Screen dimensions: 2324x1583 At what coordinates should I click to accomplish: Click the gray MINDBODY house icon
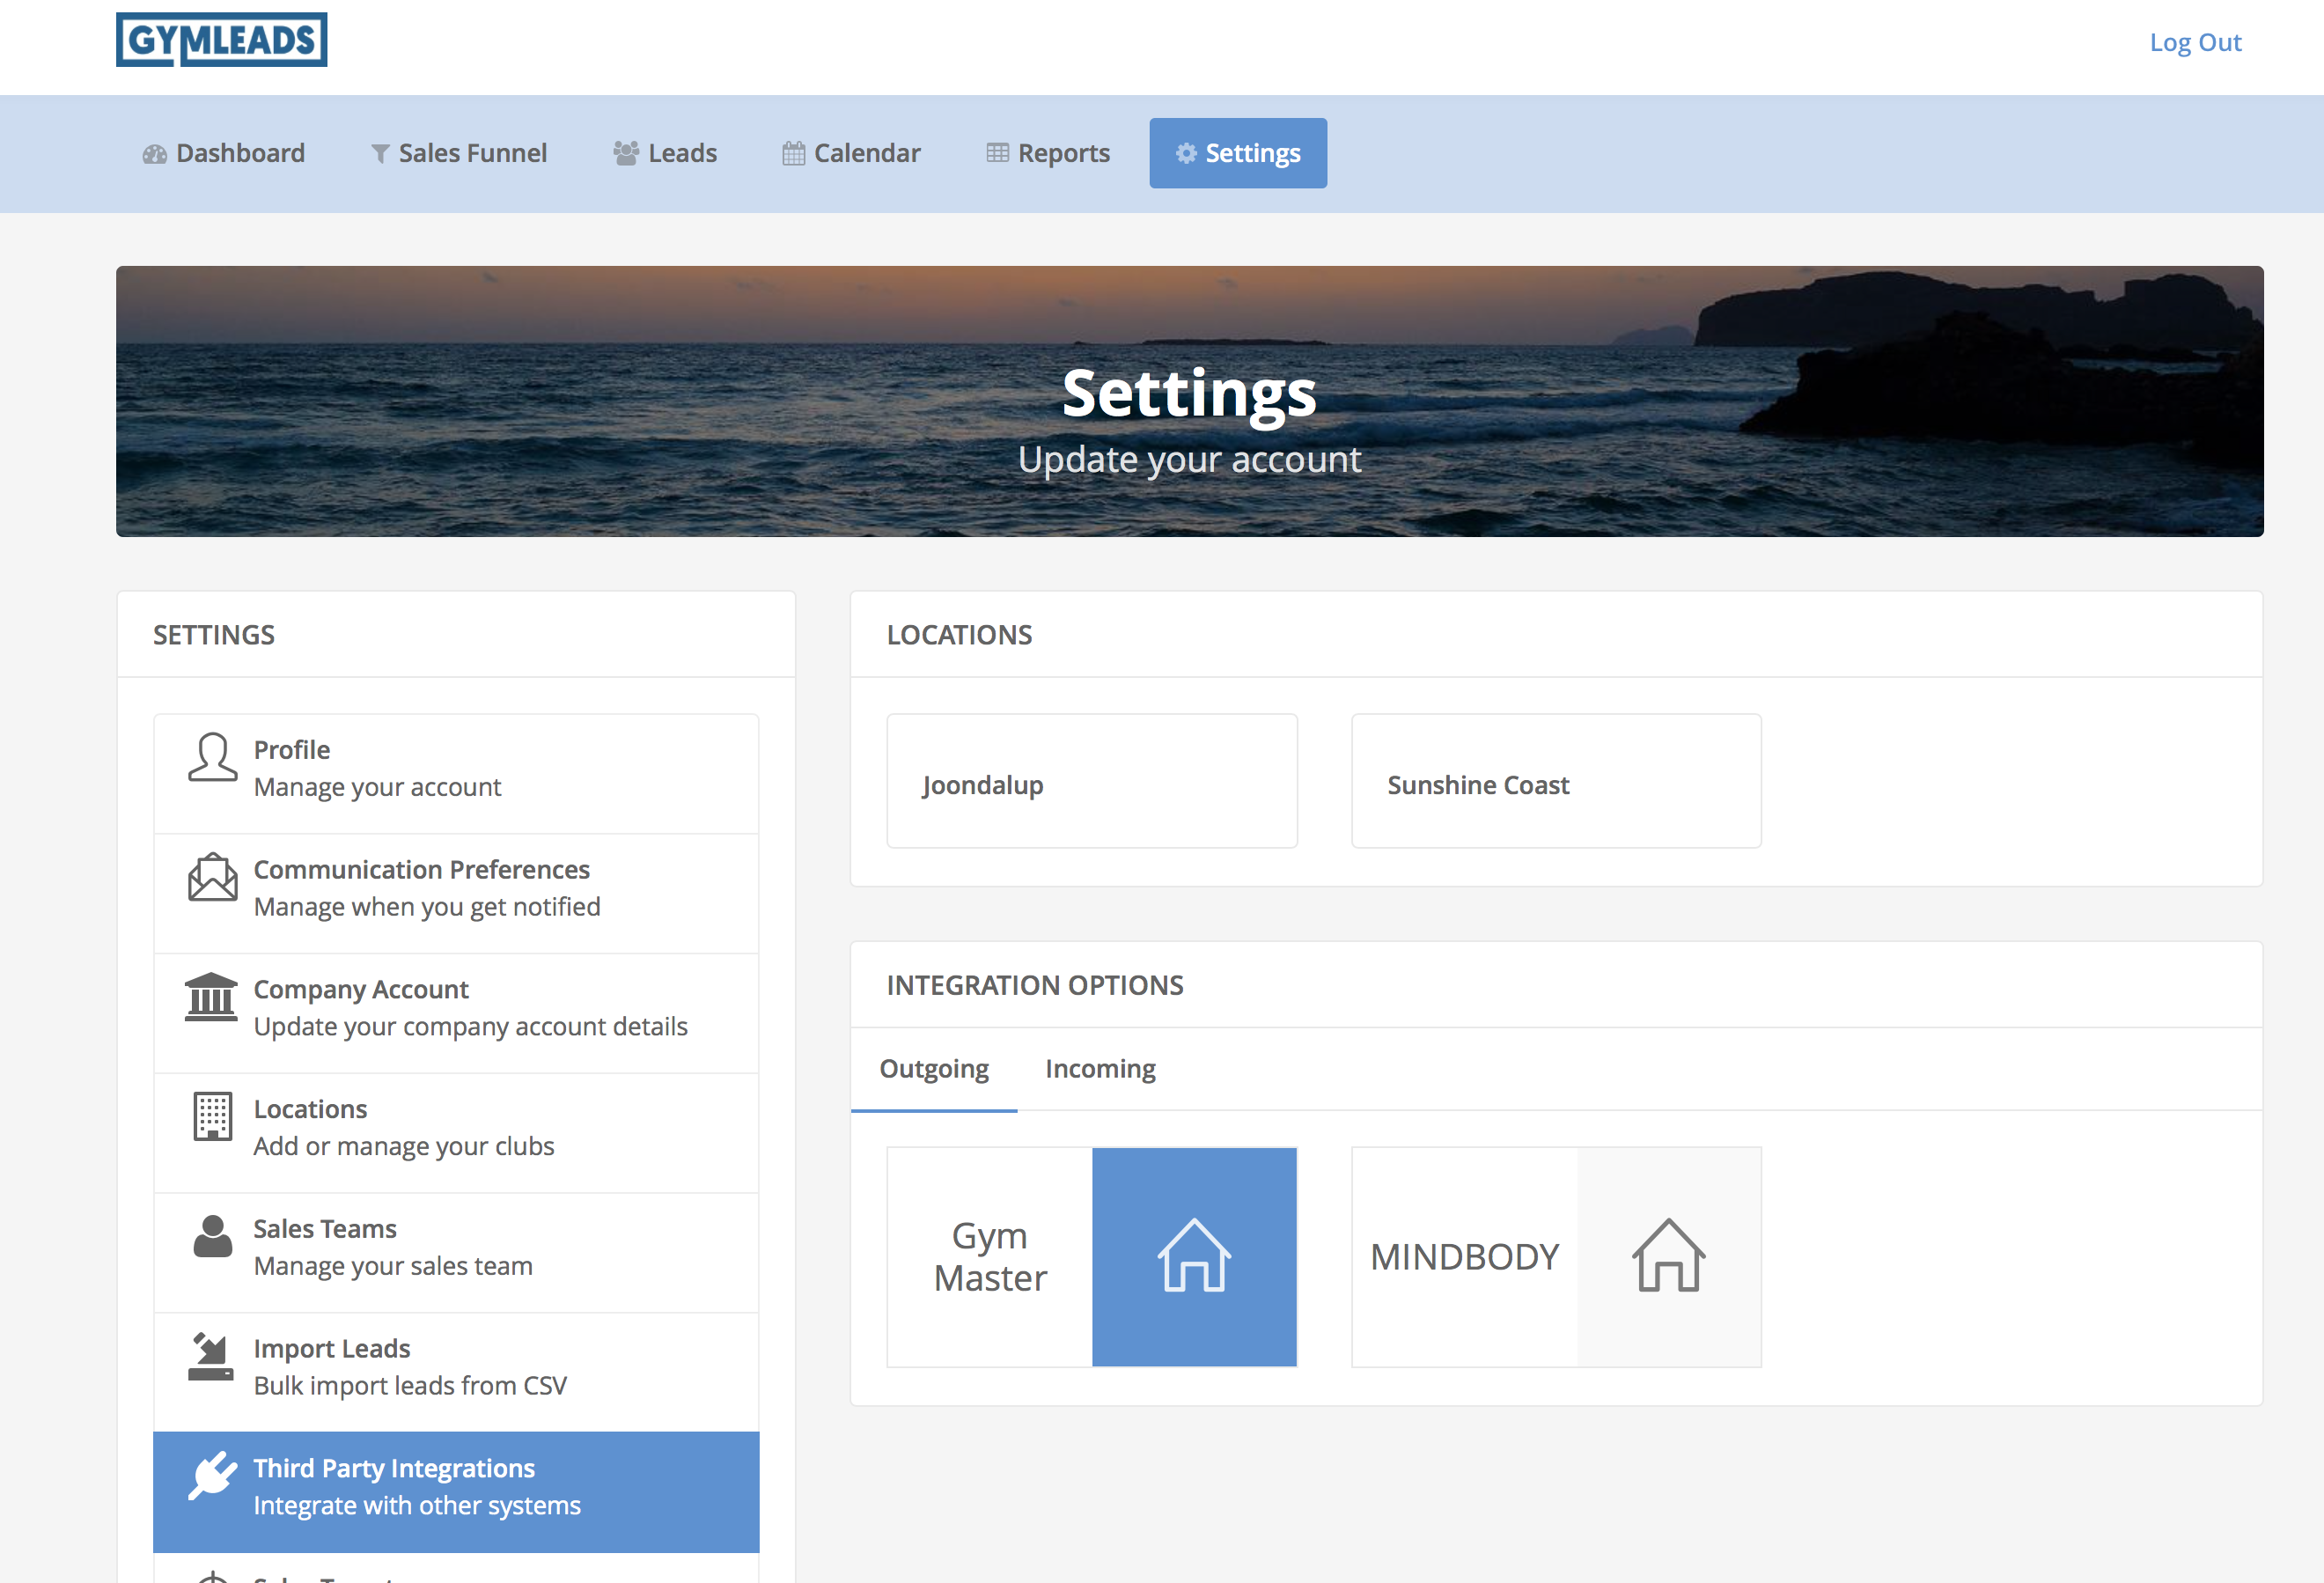(x=1668, y=1256)
